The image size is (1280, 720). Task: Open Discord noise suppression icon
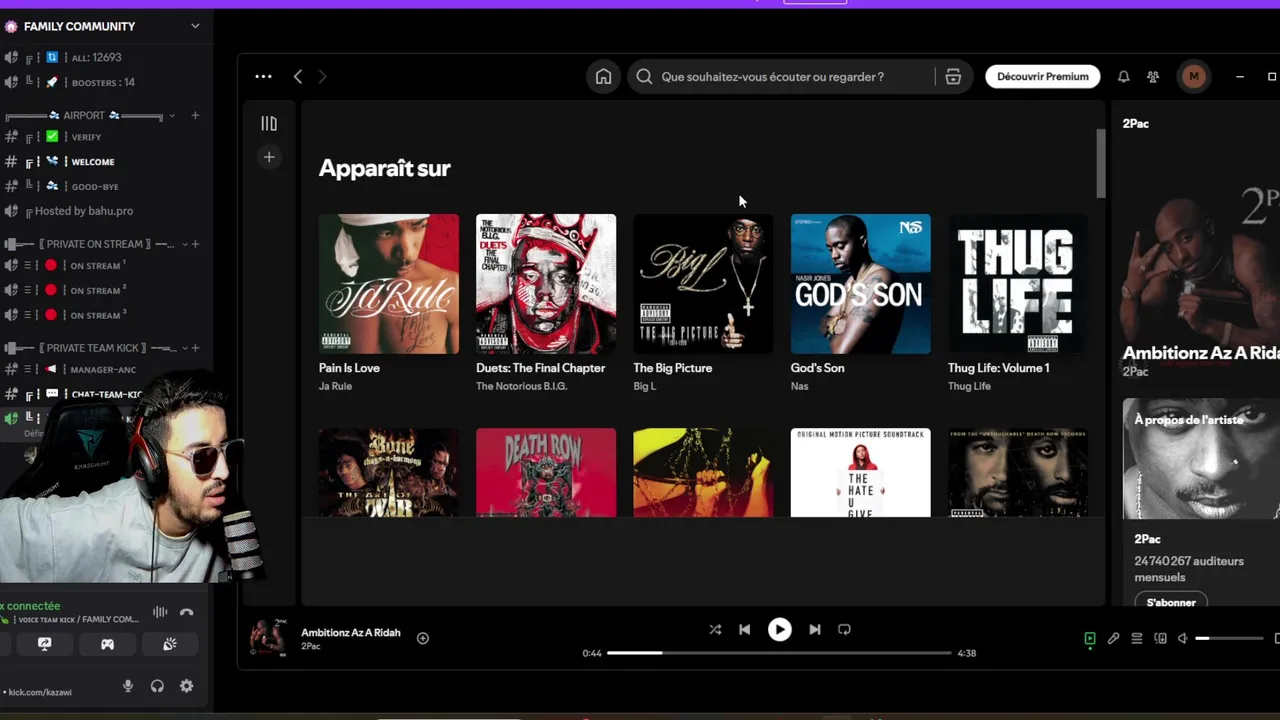click(160, 612)
